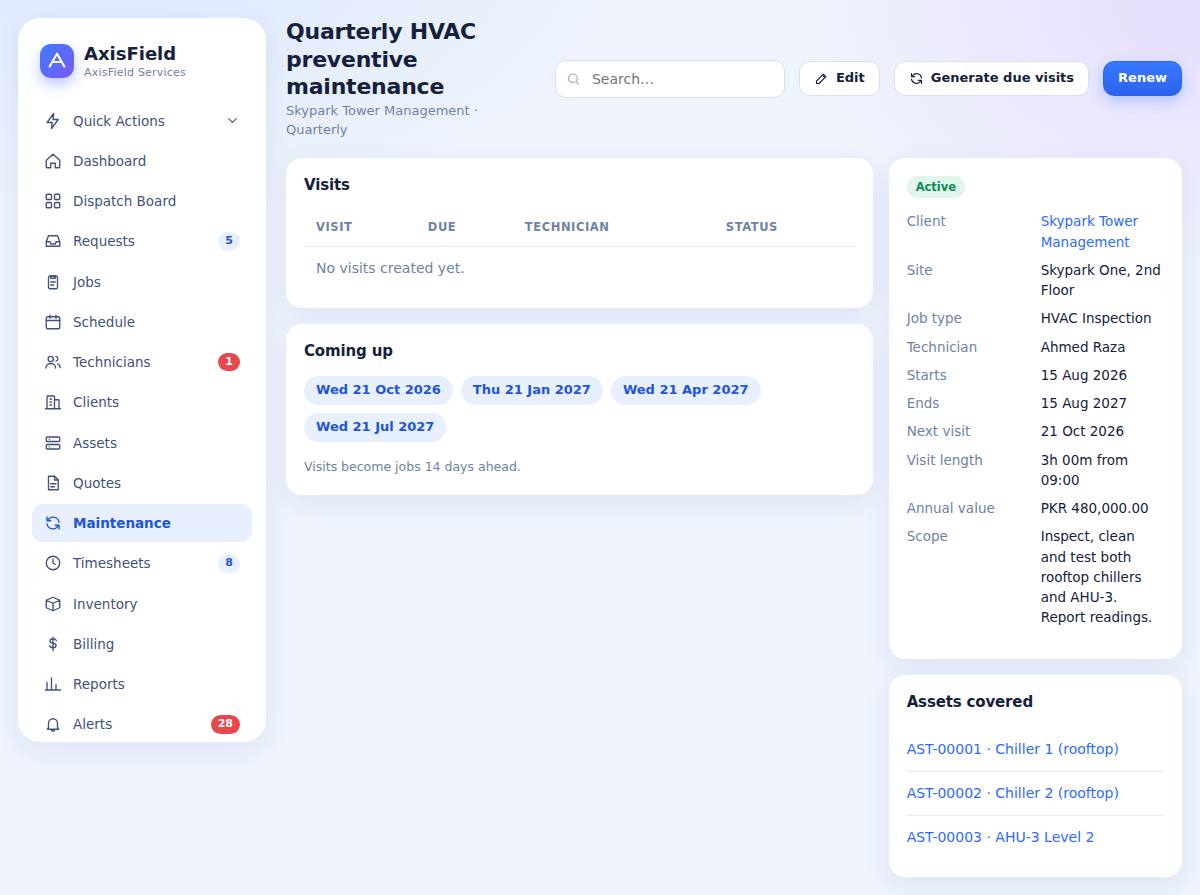Viewport: 1200px width, 895px height.
Task: Click the Active status badge
Action: [936, 187]
